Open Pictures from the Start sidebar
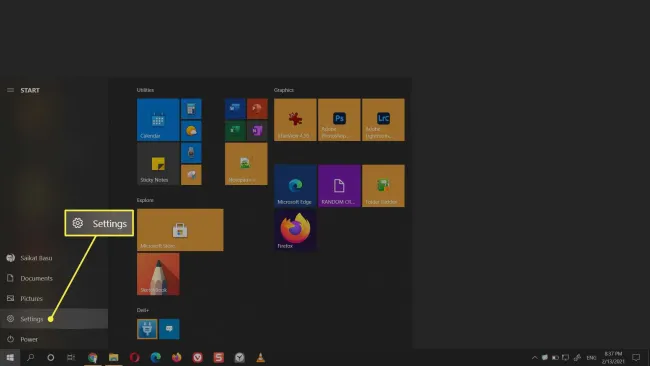 tap(54, 298)
